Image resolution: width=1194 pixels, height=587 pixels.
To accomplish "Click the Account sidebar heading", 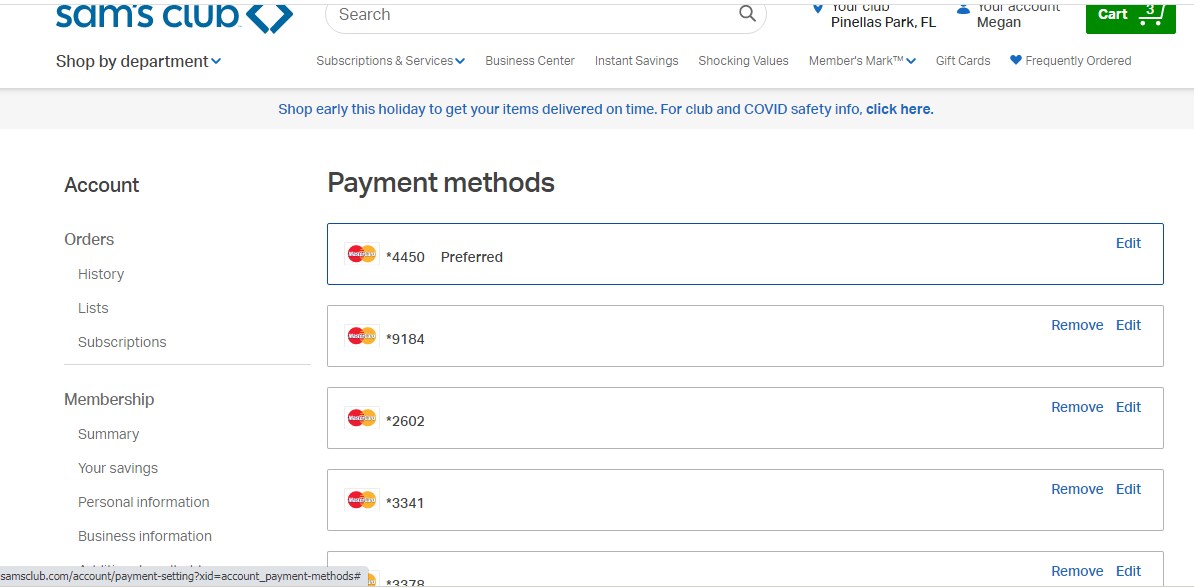I will click(x=101, y=185).
